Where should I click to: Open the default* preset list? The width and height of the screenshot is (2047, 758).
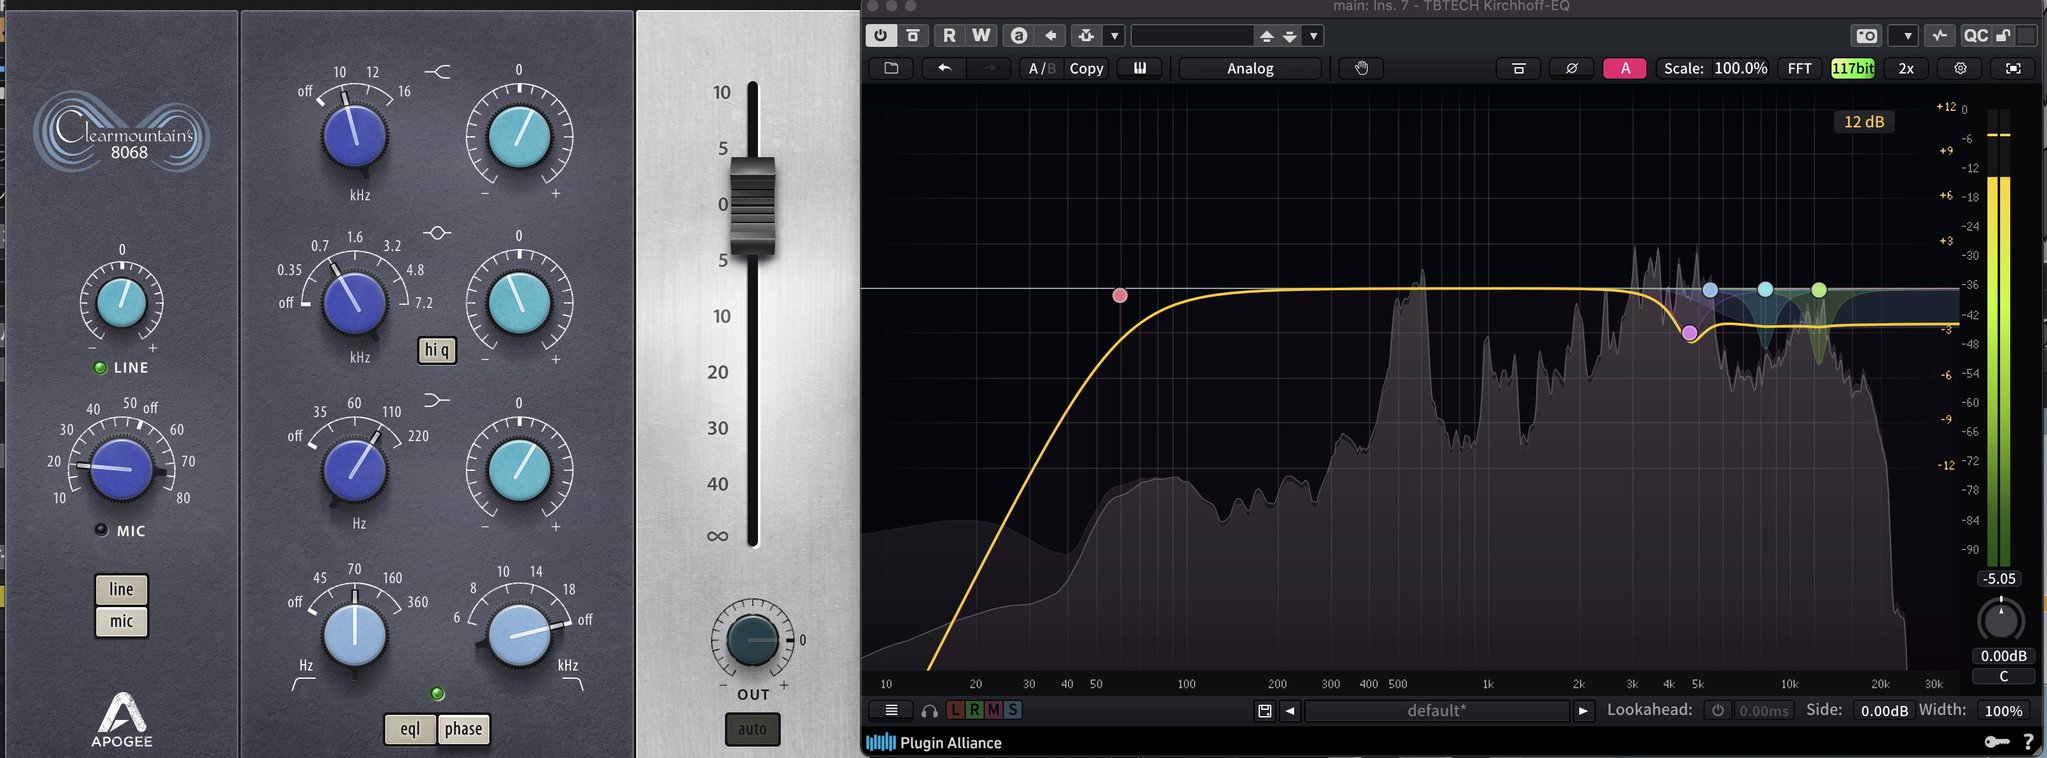1436,711
